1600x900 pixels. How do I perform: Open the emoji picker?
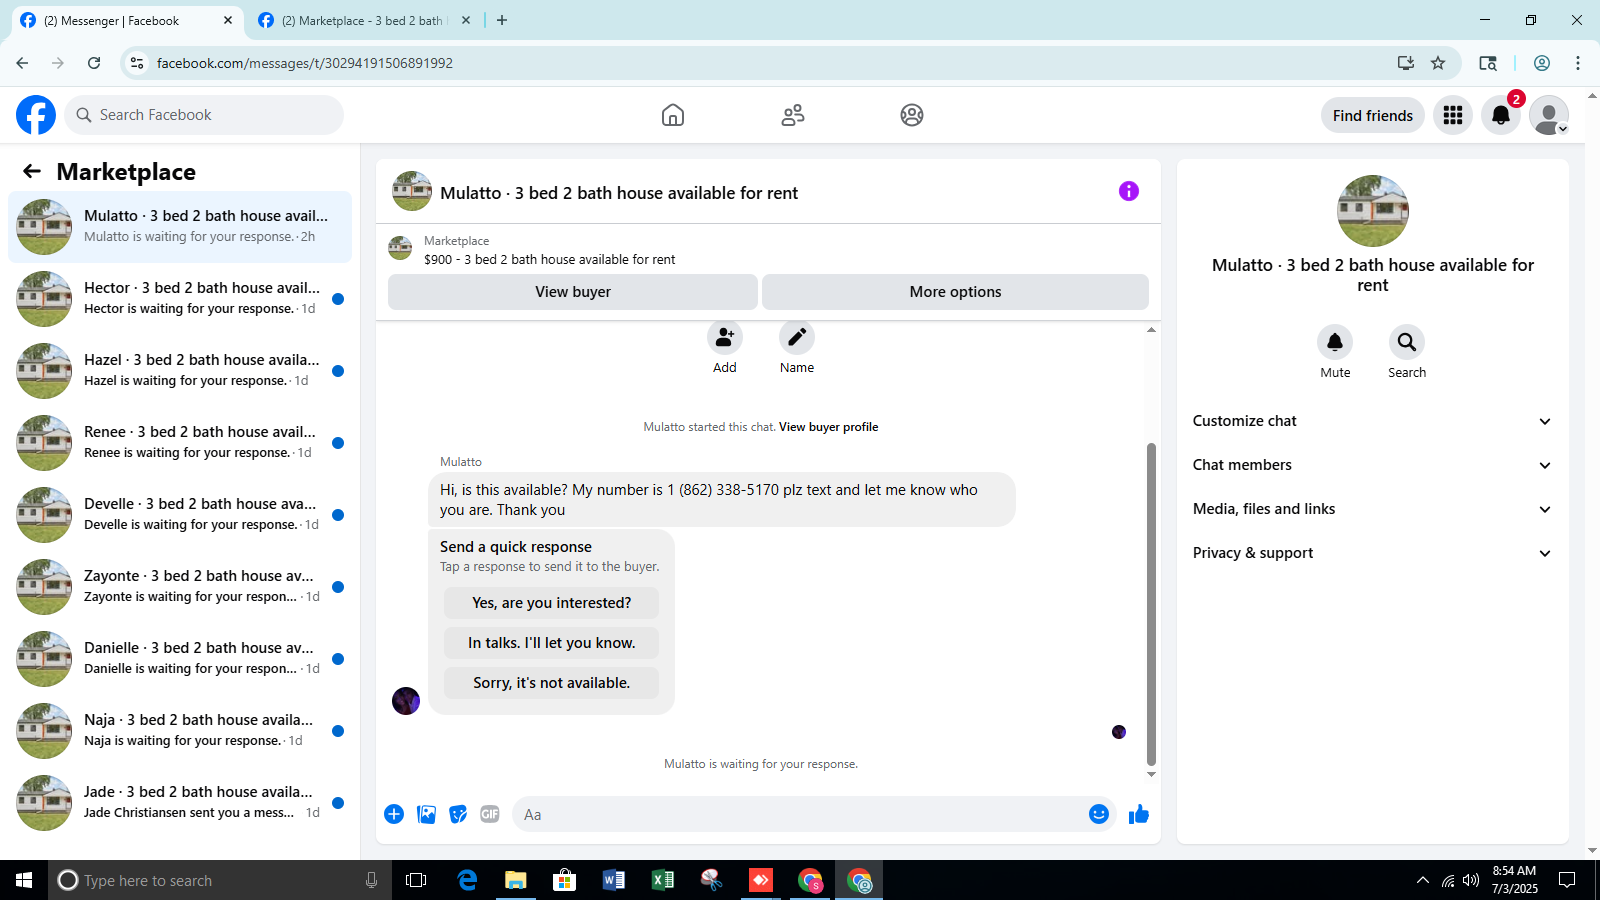point(1099,814)
